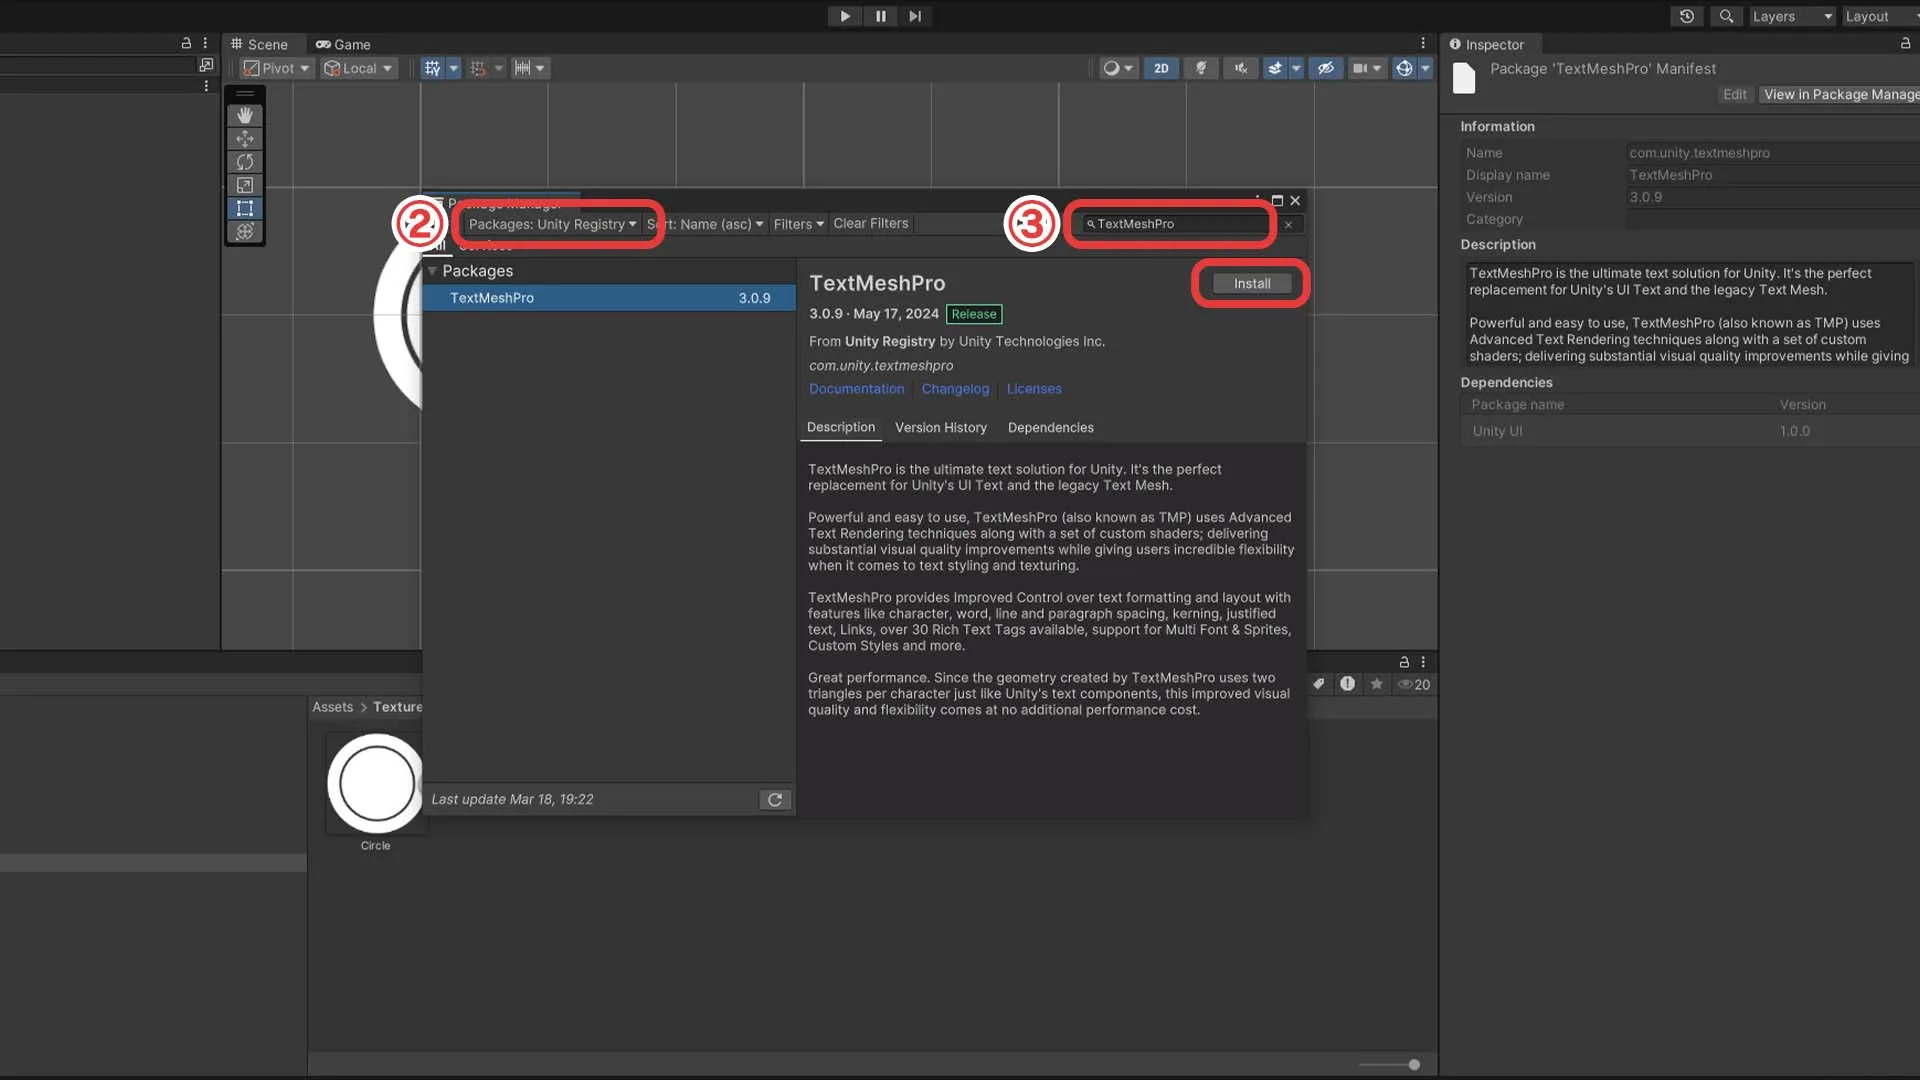1920x1080 pixels.
Task: Click the package manifest file icon
Action: point(1464,78)
